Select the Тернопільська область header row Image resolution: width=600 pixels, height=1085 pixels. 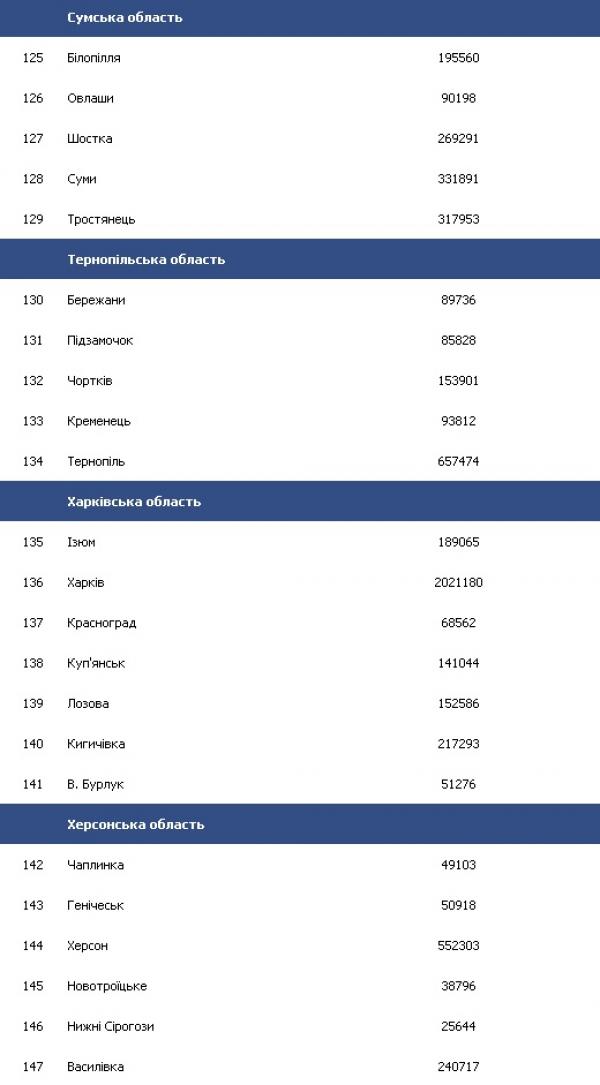pyautogui.click(x=146, y=260)
